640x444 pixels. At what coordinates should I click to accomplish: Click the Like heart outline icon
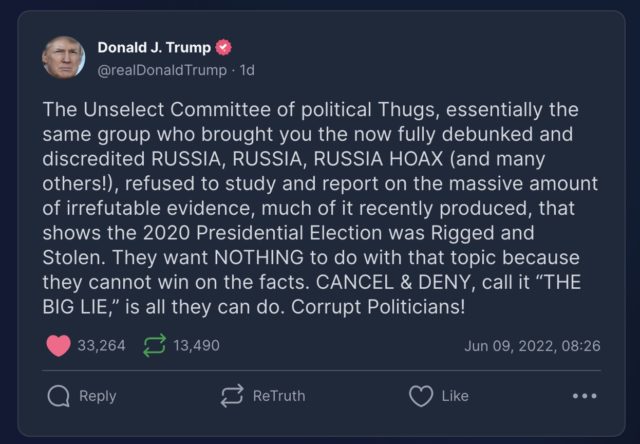(x=421, y=396)
